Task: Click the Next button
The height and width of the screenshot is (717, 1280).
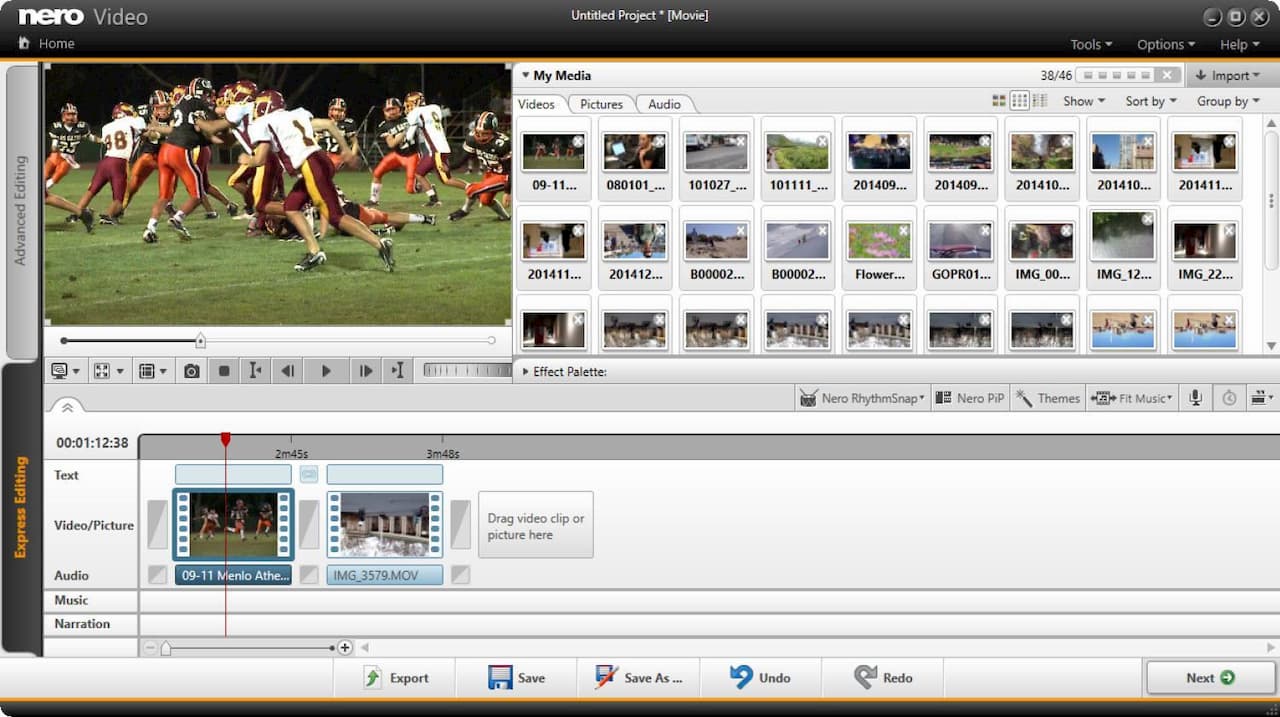Action: [1210, 678]
